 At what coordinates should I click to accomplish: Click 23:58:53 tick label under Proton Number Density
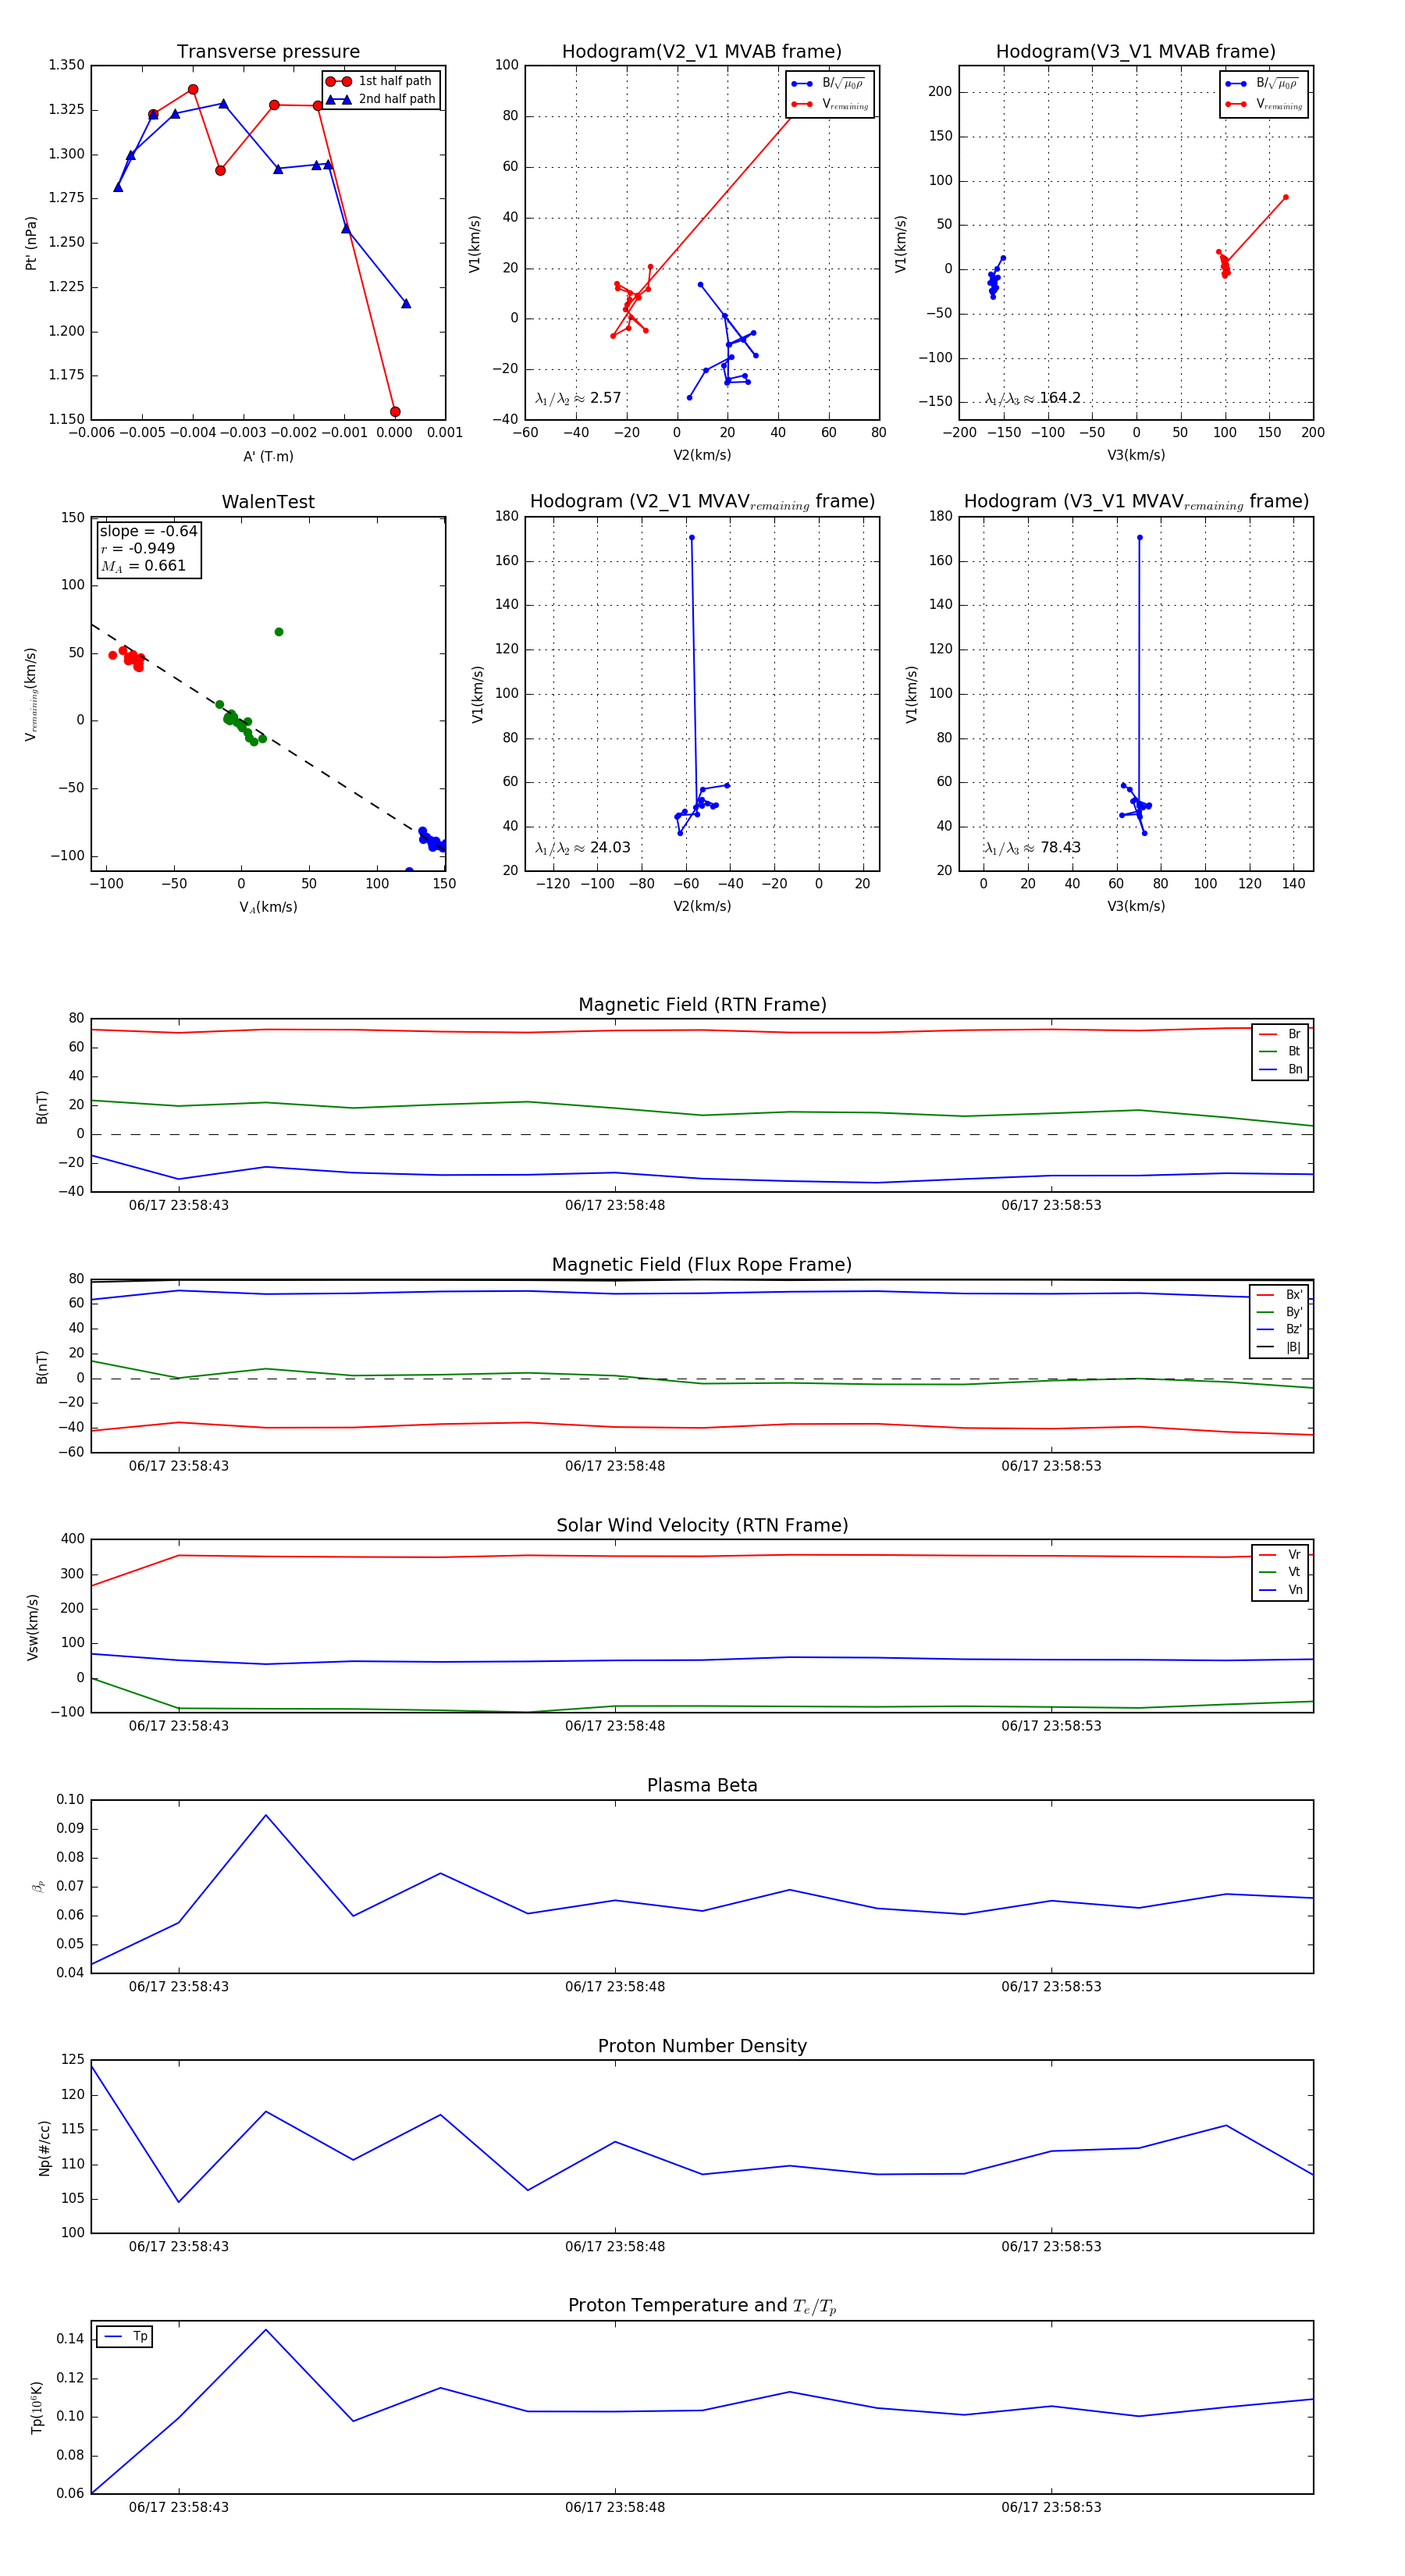pyautogui.click(x=1051, y=2246)
